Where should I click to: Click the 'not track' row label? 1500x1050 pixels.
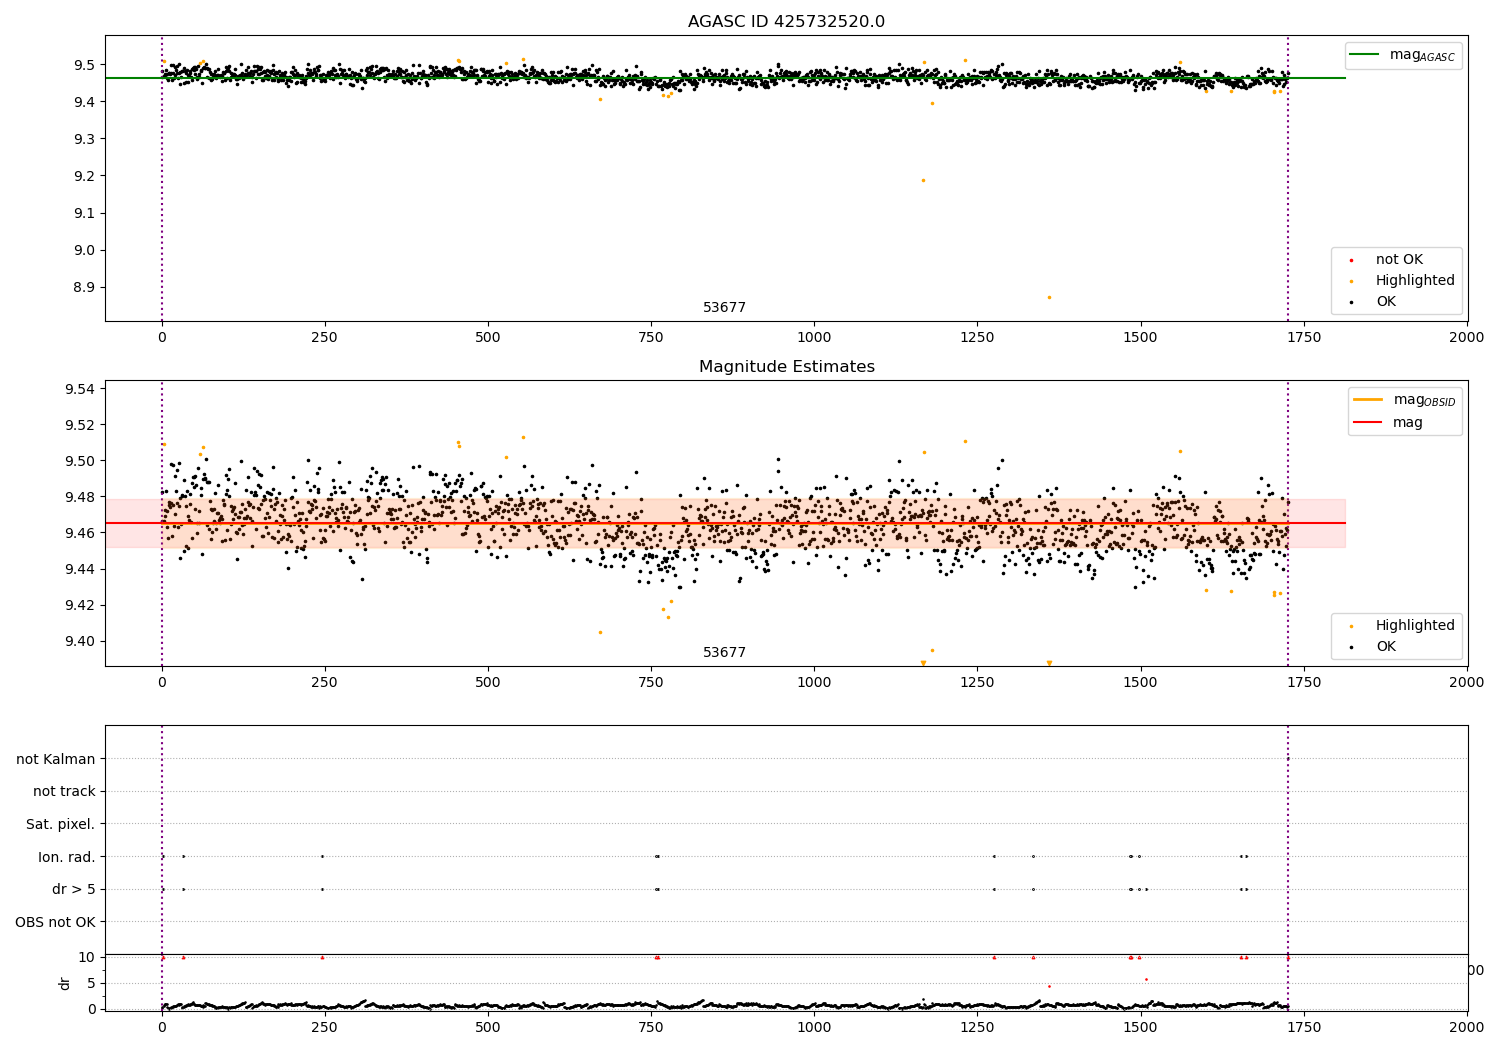coord(64,792)
